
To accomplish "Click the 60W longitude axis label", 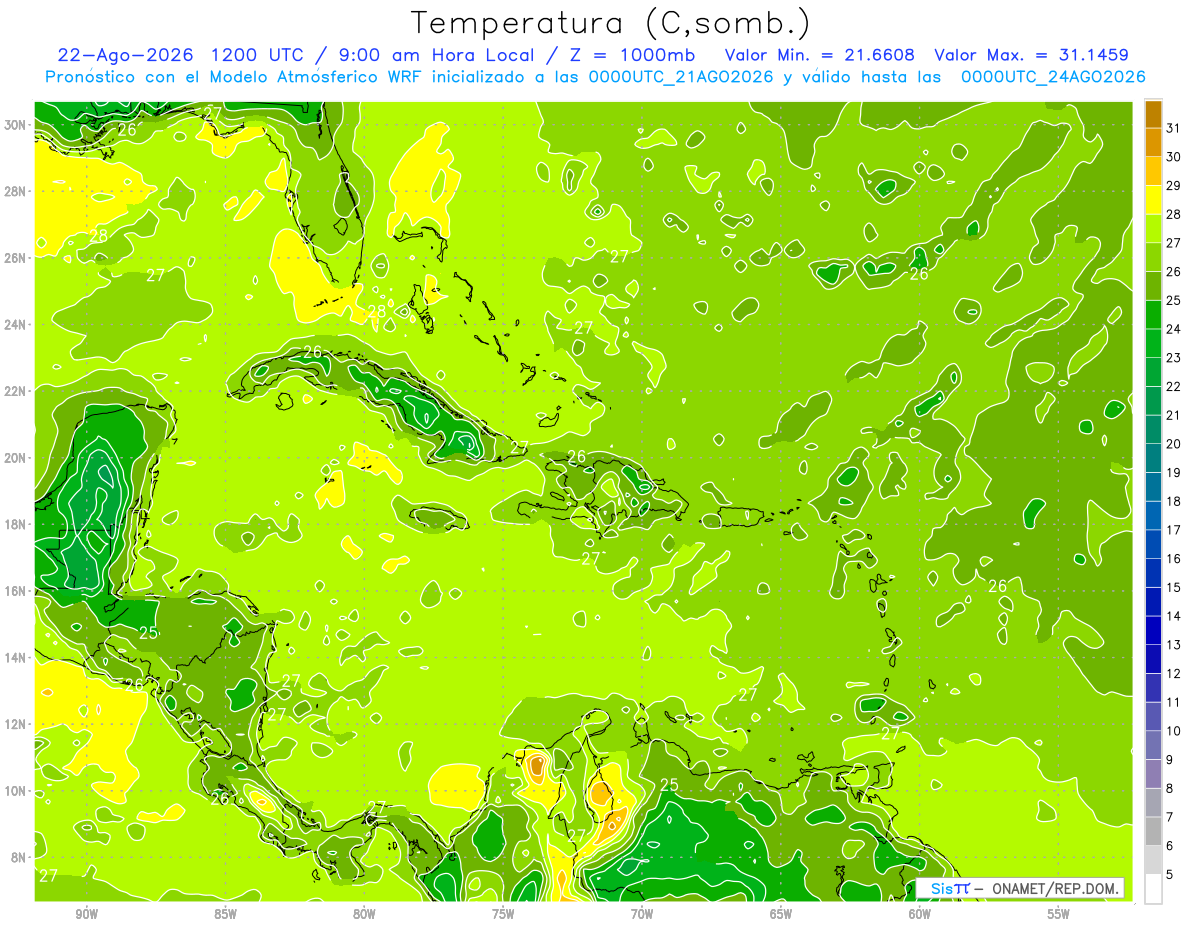I will (920, 914).
